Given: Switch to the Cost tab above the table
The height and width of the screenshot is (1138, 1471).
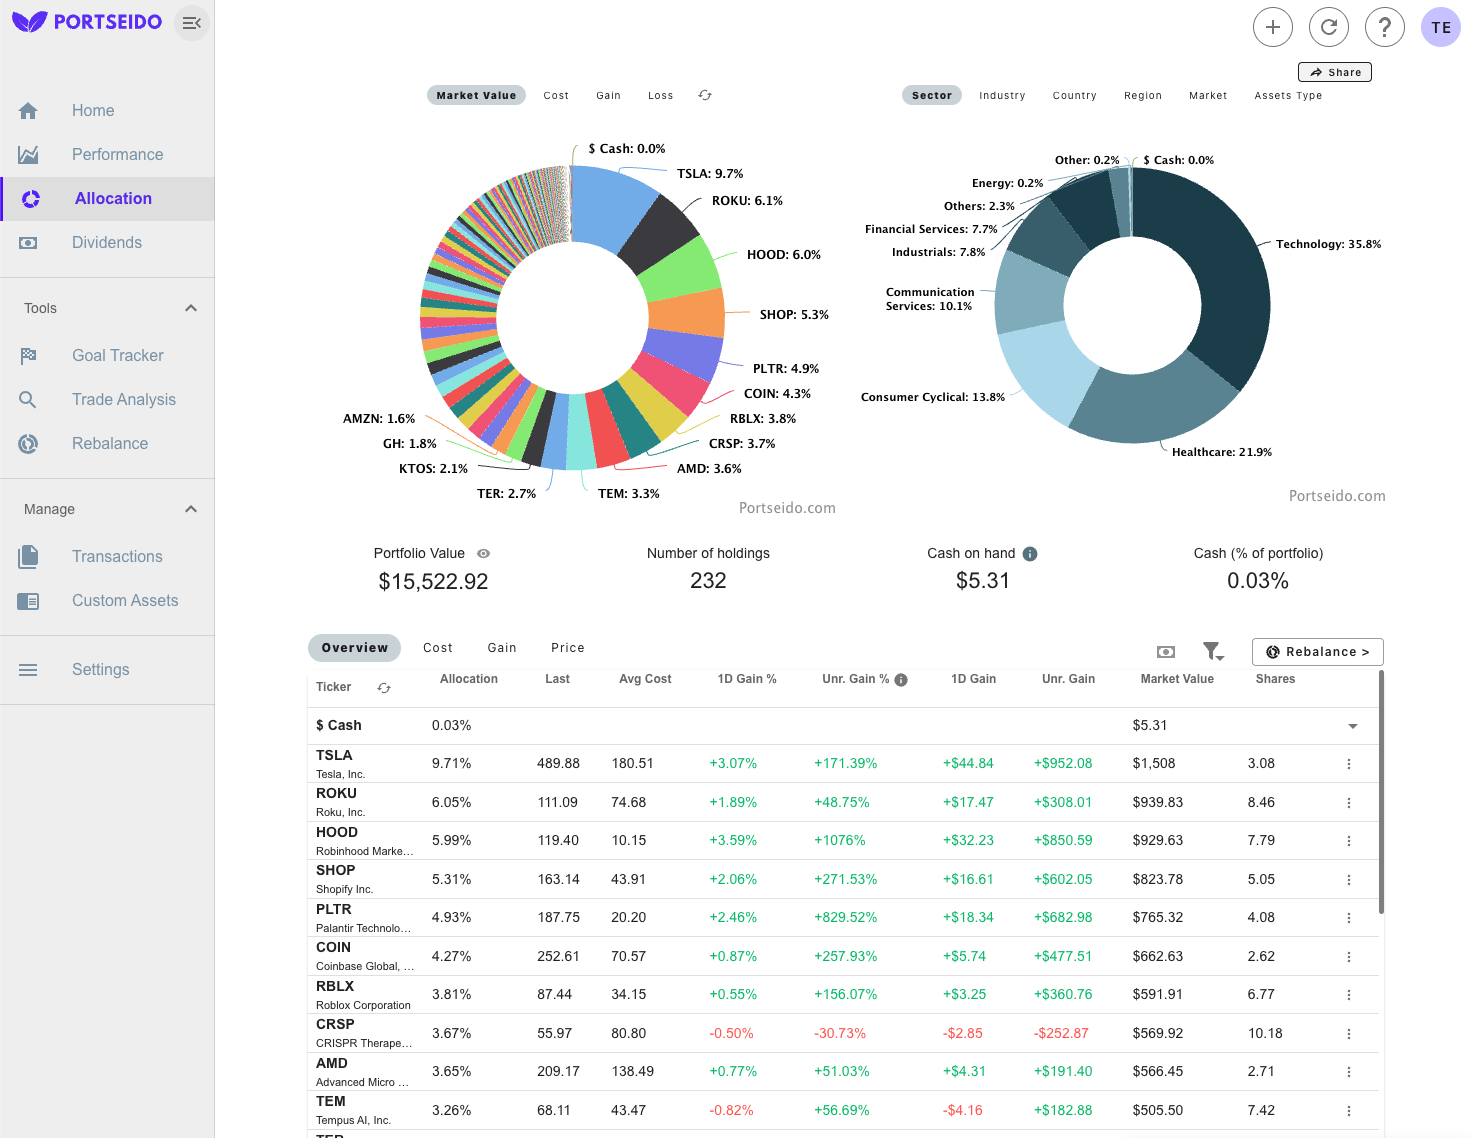Looking at the screenshot, I should coord(438,647).
